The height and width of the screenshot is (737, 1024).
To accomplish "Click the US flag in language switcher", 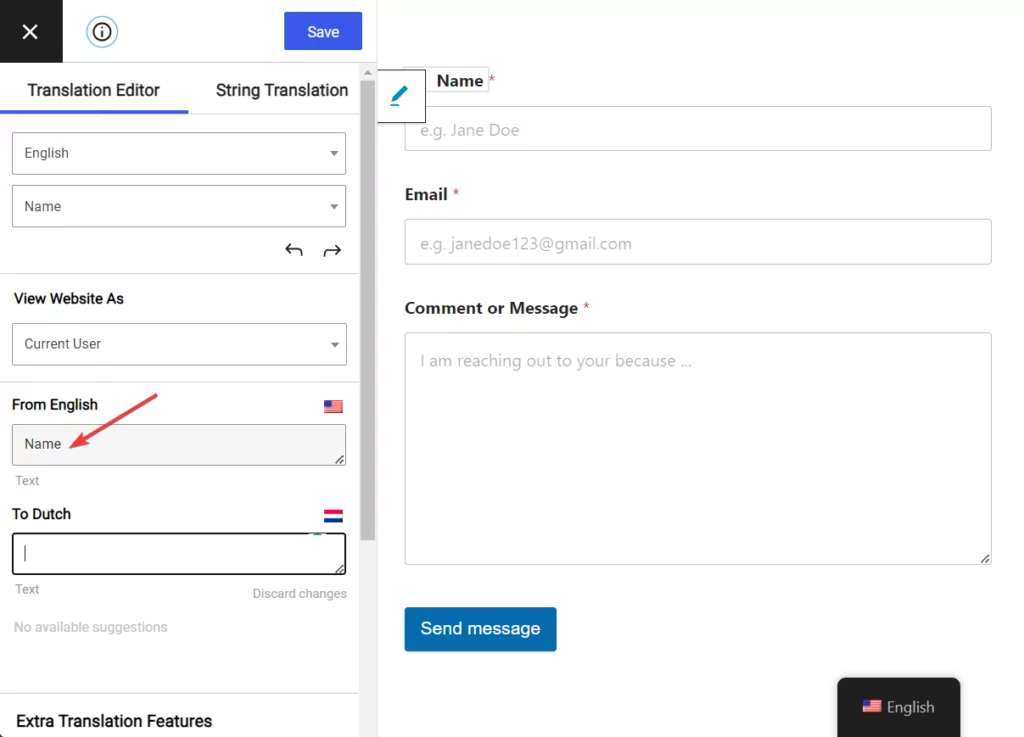I will 871,706.
